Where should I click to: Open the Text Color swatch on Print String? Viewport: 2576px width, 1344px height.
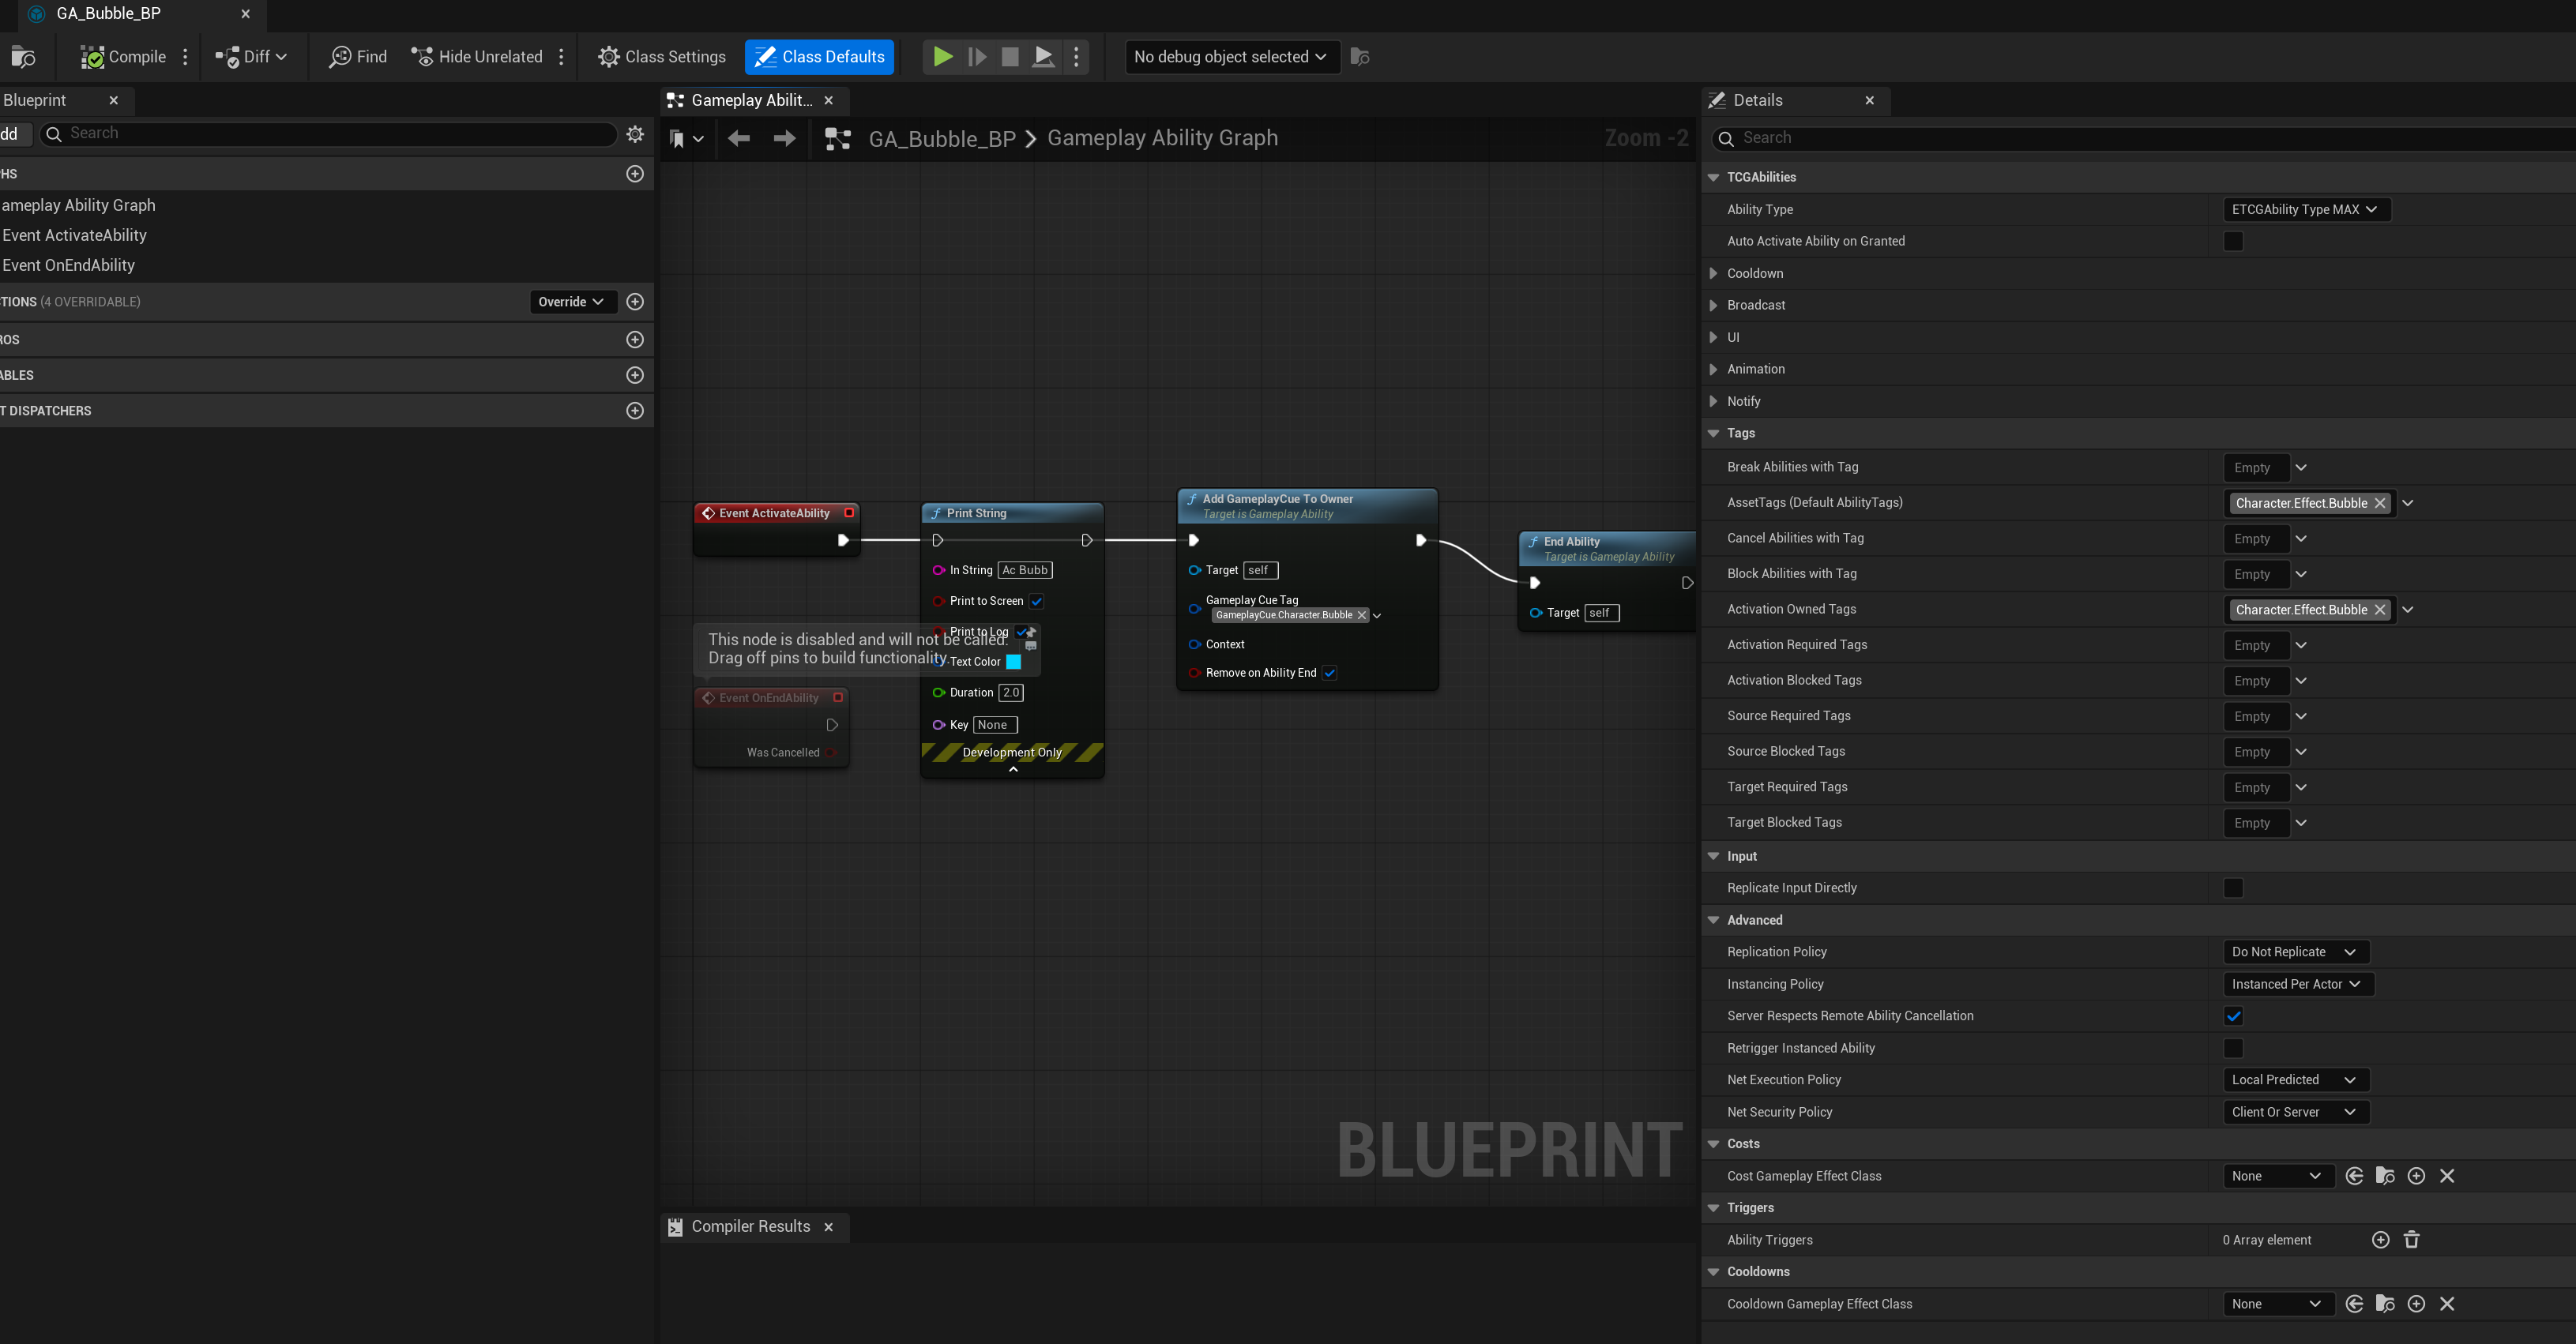click(1013, 662)
